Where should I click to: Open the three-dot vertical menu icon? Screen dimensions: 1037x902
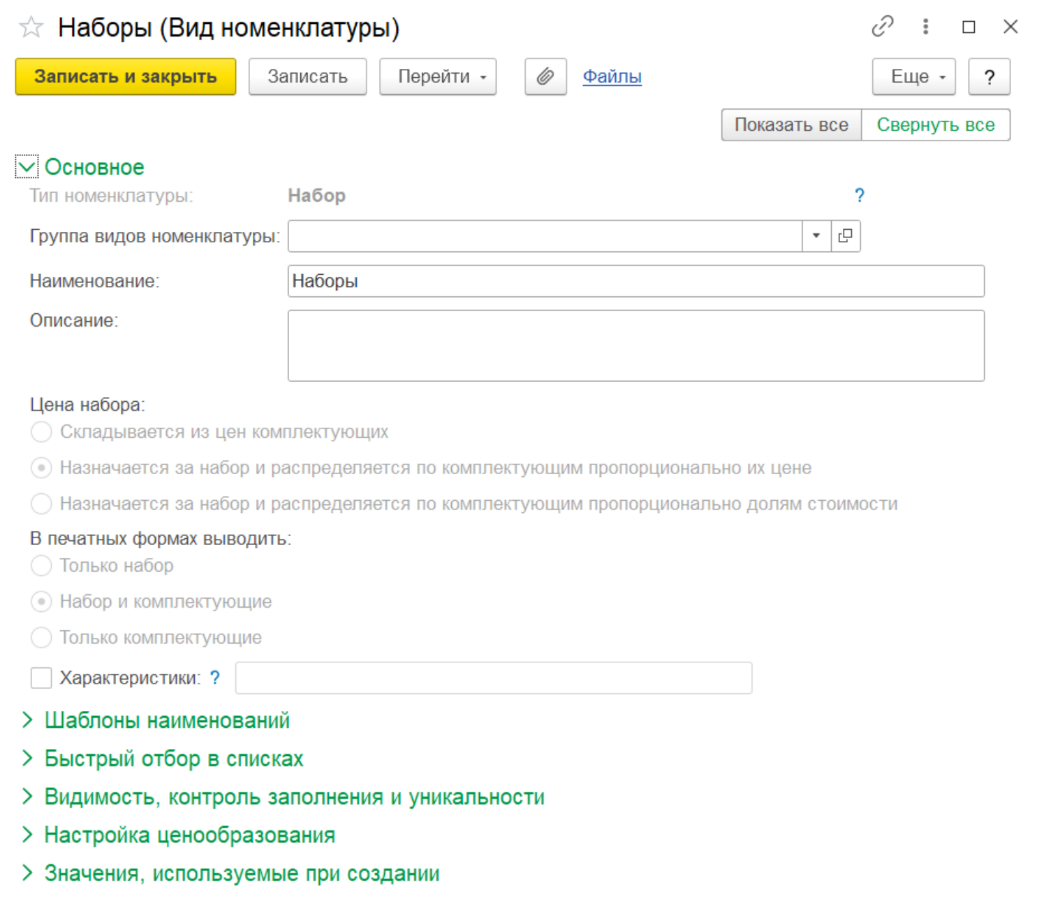(926, 27)
